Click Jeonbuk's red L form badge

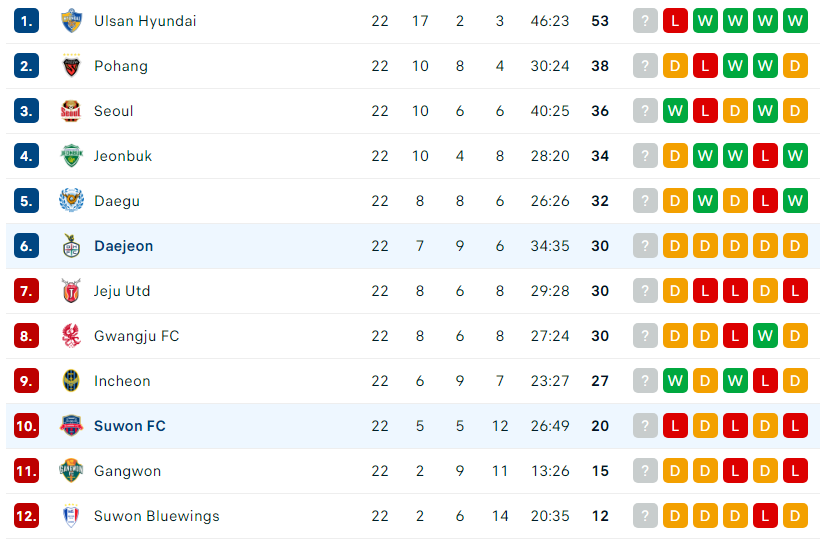tap(765, 156)
